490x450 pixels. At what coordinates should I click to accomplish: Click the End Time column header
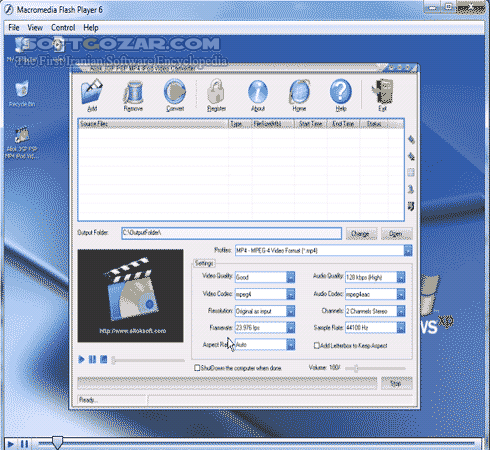[x=343, y=124]
